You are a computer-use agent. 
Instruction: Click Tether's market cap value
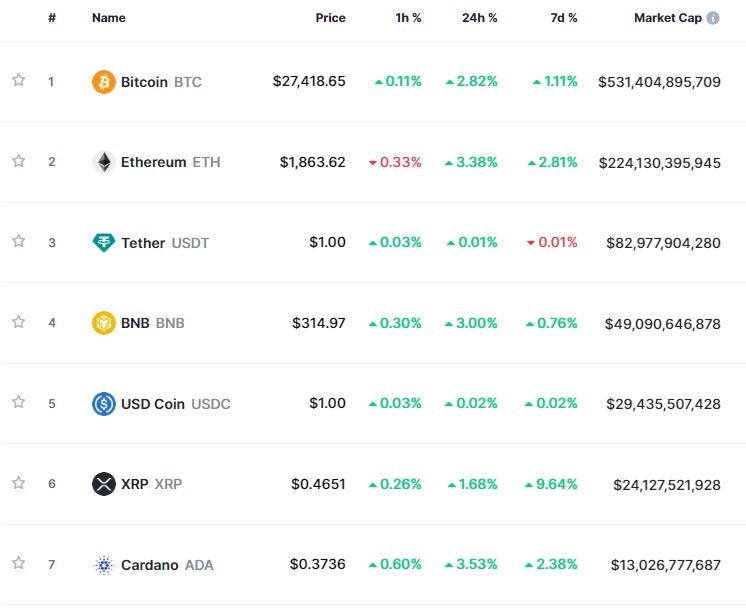(x=663, y=242)
